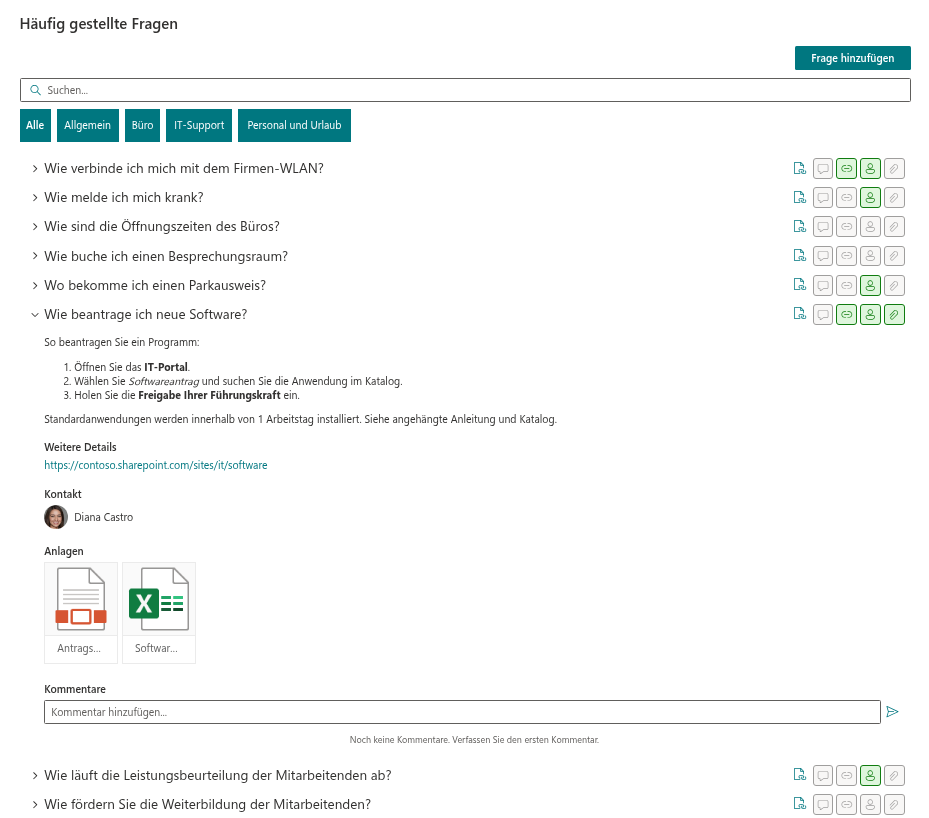
Task: Show the 'IT-Support' questions
Action: tap(199, 126)
